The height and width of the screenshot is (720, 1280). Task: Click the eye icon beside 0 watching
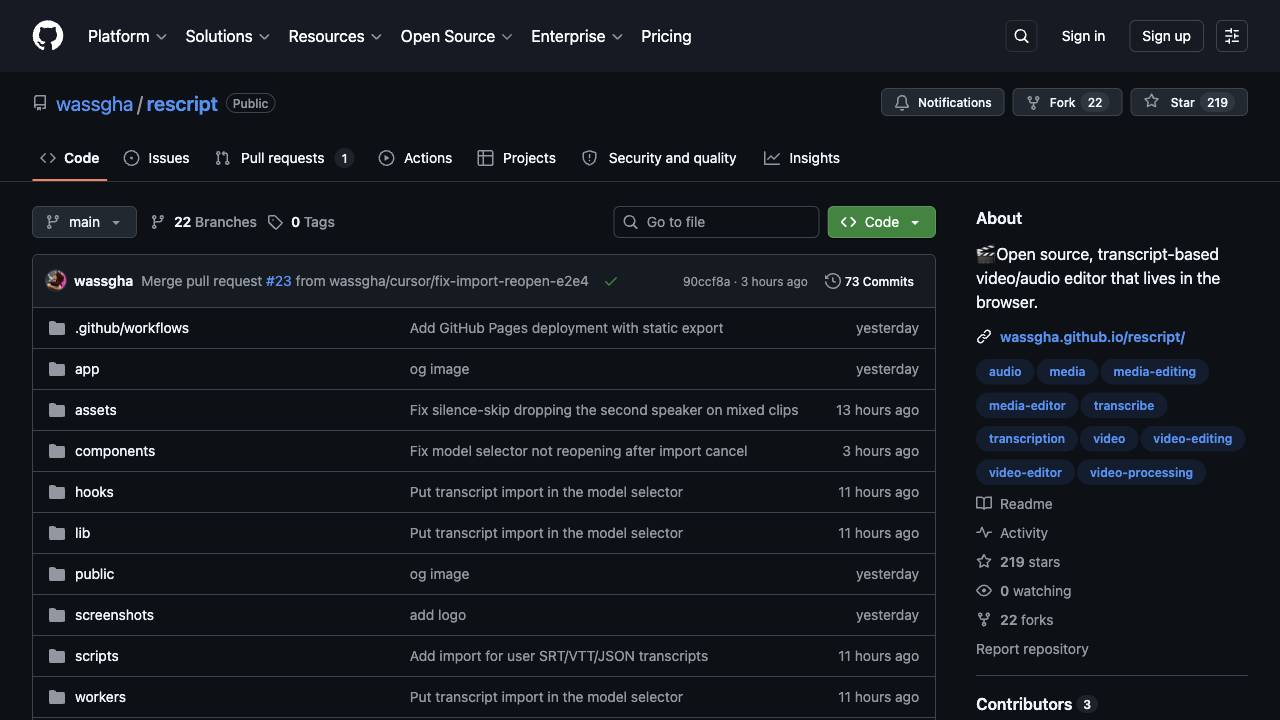click(984, 591)
